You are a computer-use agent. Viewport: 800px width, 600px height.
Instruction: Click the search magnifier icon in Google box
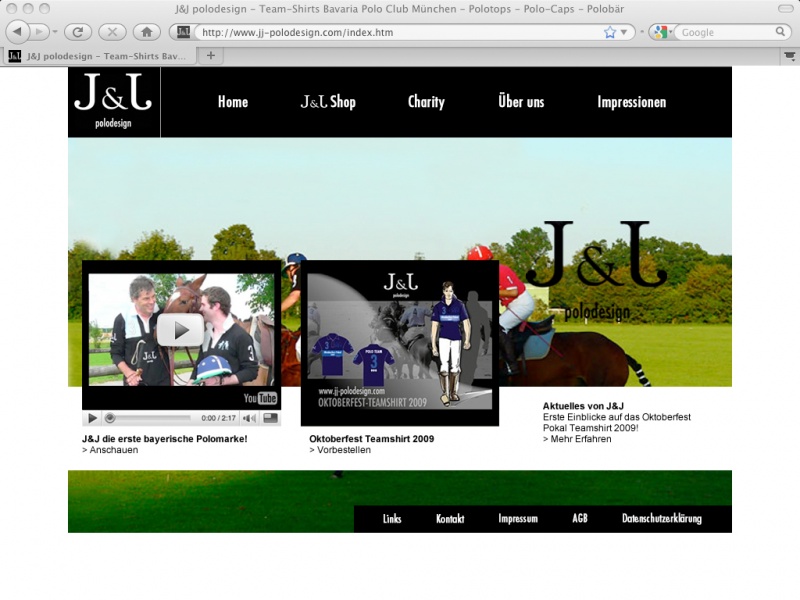pos(782,32)
